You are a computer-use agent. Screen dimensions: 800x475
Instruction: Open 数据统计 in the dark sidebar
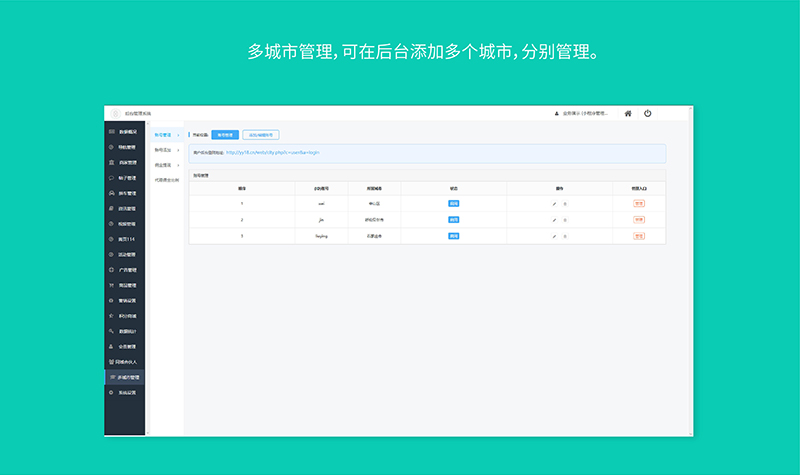(x=124, y=331)
